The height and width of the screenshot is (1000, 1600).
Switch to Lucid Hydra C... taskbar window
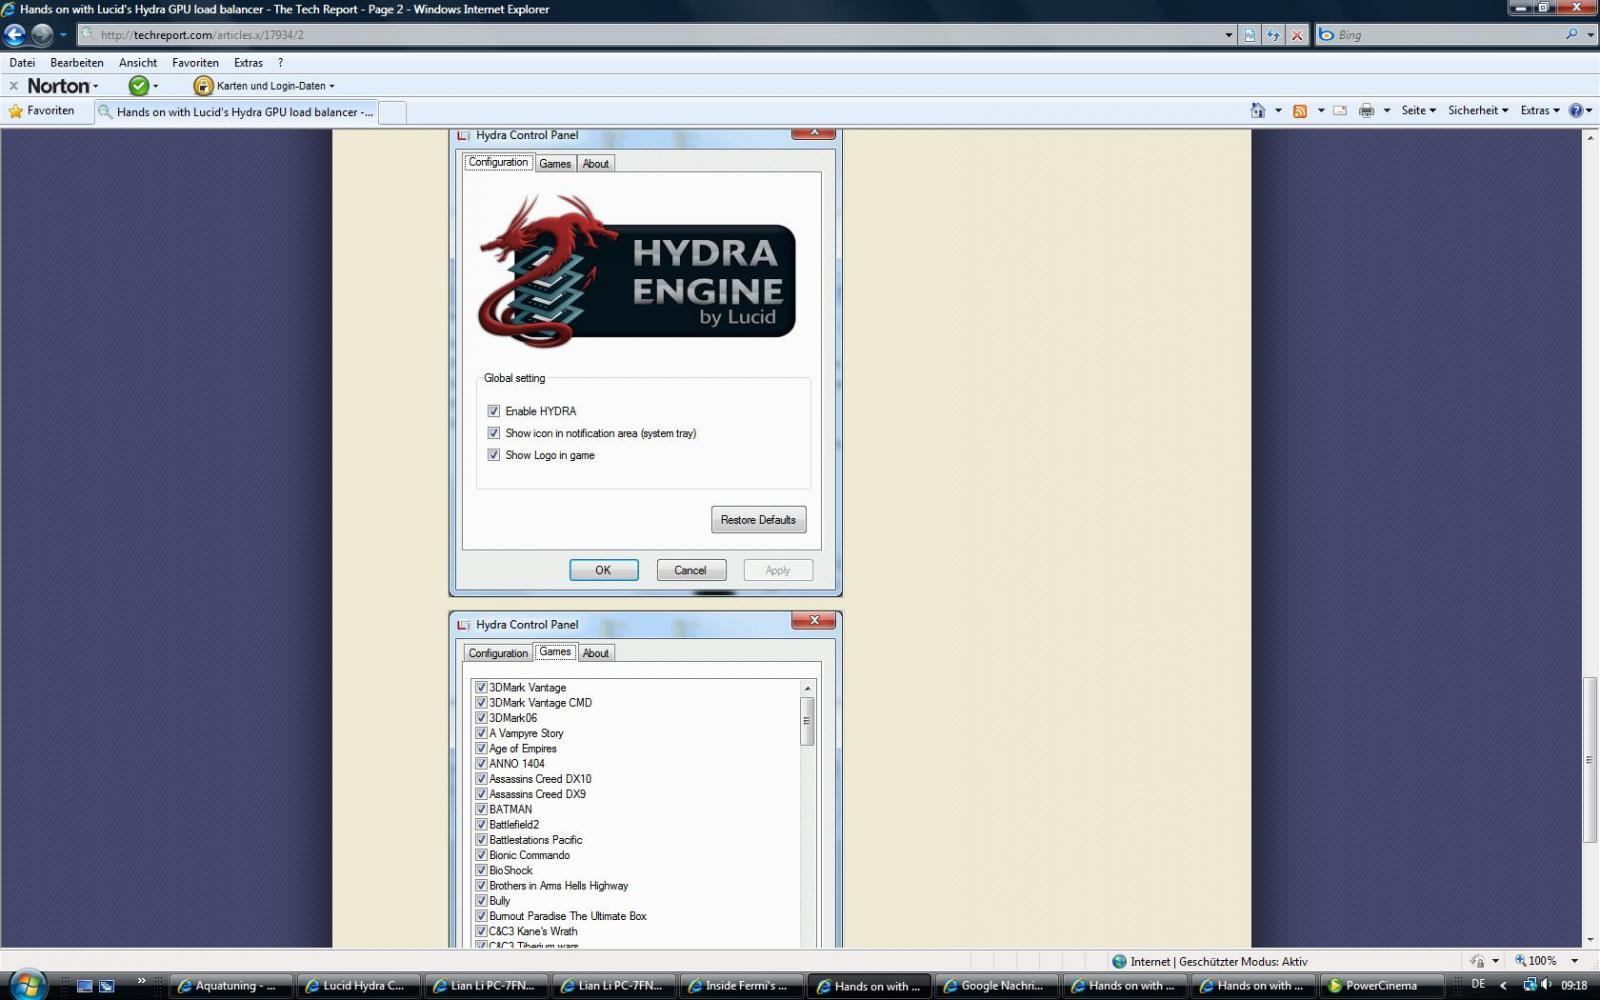[358, 986]
